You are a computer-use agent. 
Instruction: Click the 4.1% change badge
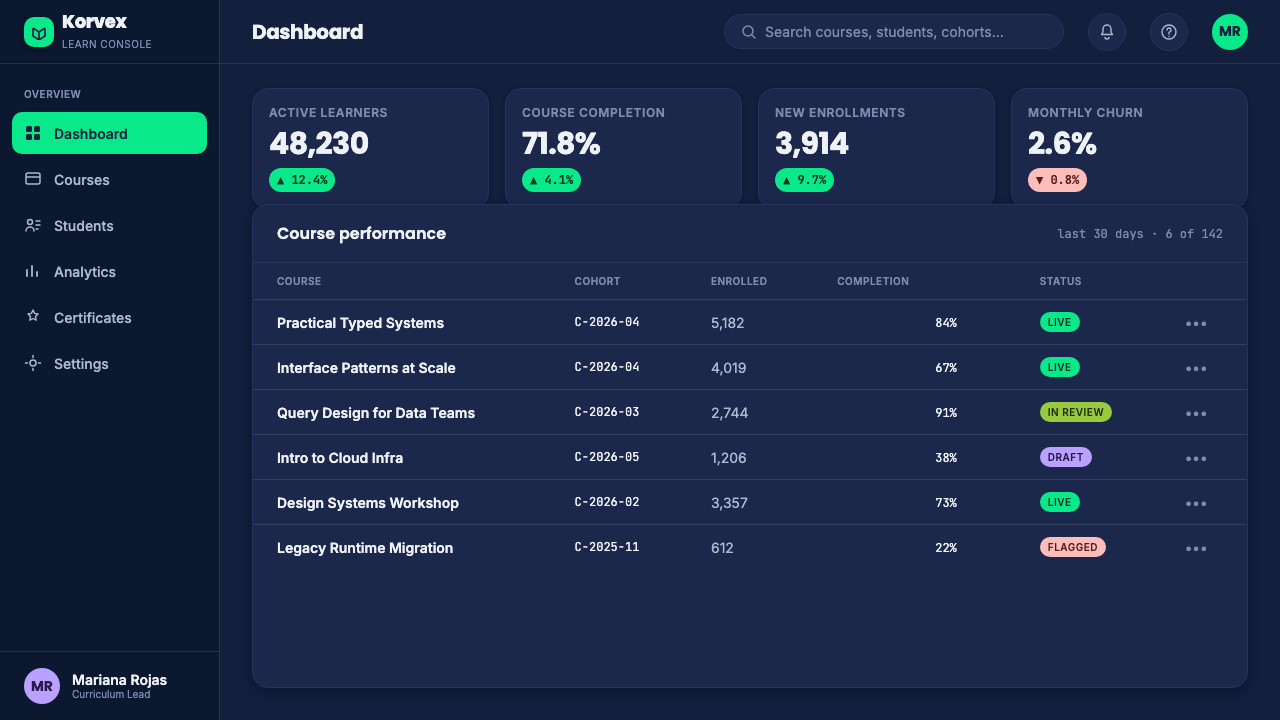551,180
